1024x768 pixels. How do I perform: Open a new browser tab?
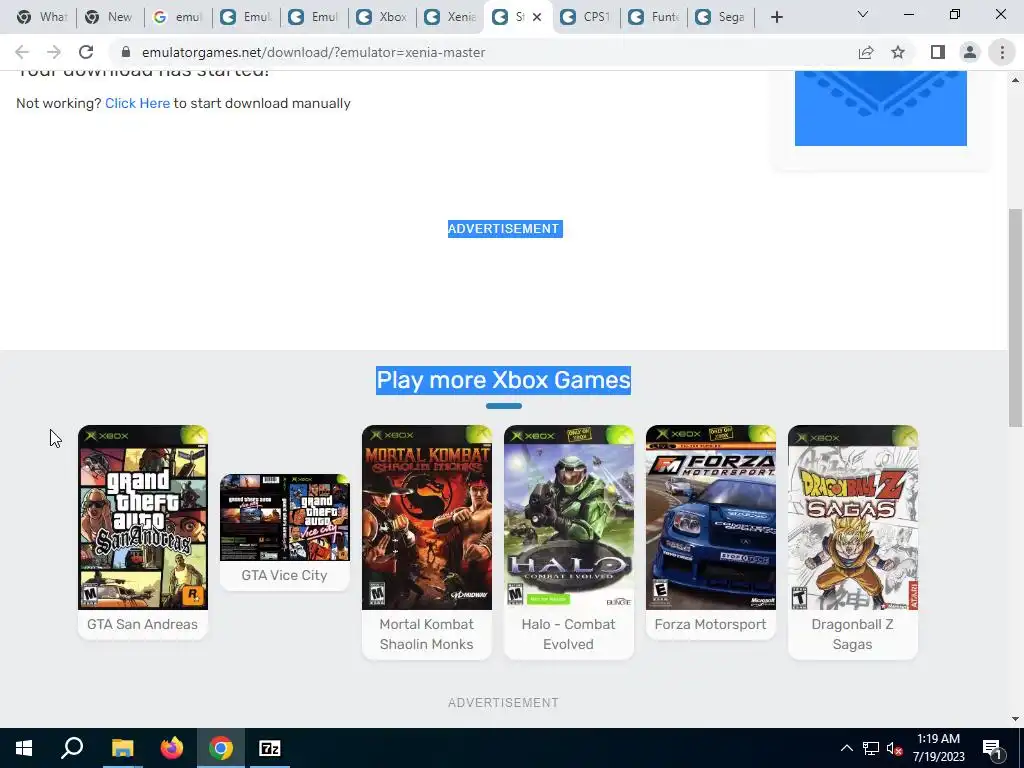[x=776, y=17]
